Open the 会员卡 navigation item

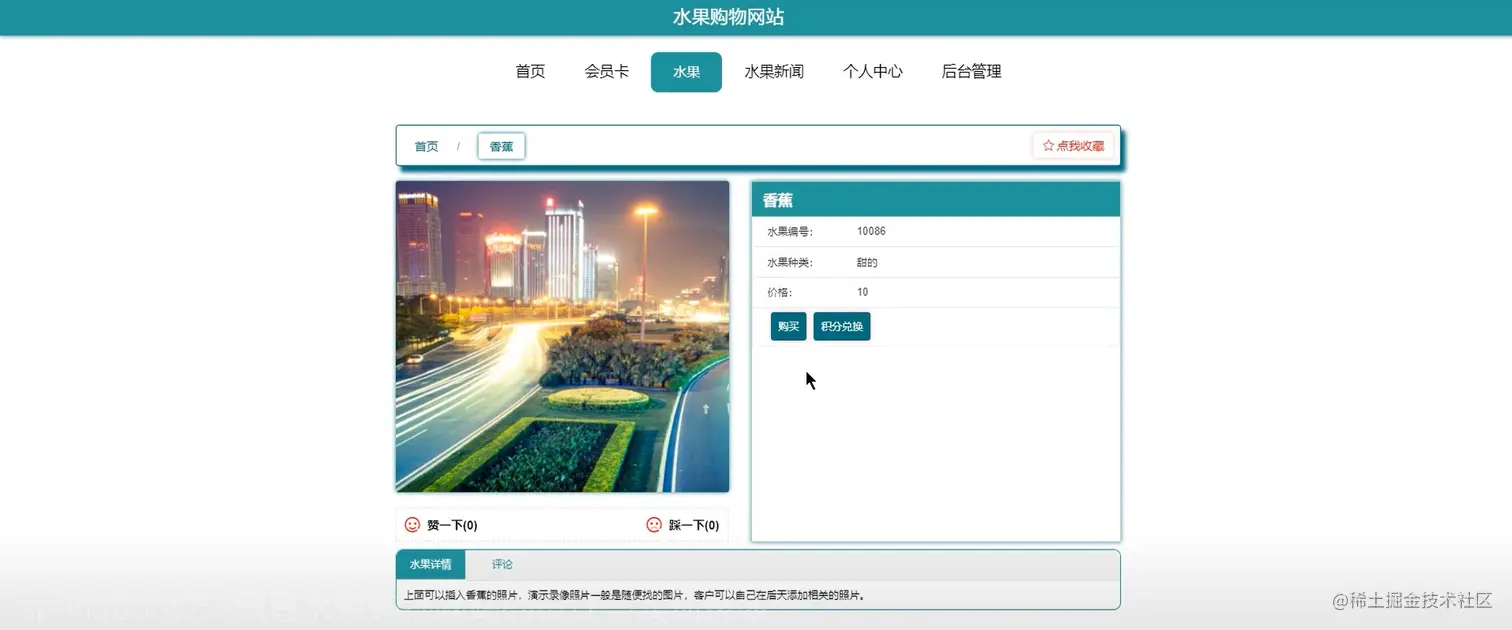(607, 72)
